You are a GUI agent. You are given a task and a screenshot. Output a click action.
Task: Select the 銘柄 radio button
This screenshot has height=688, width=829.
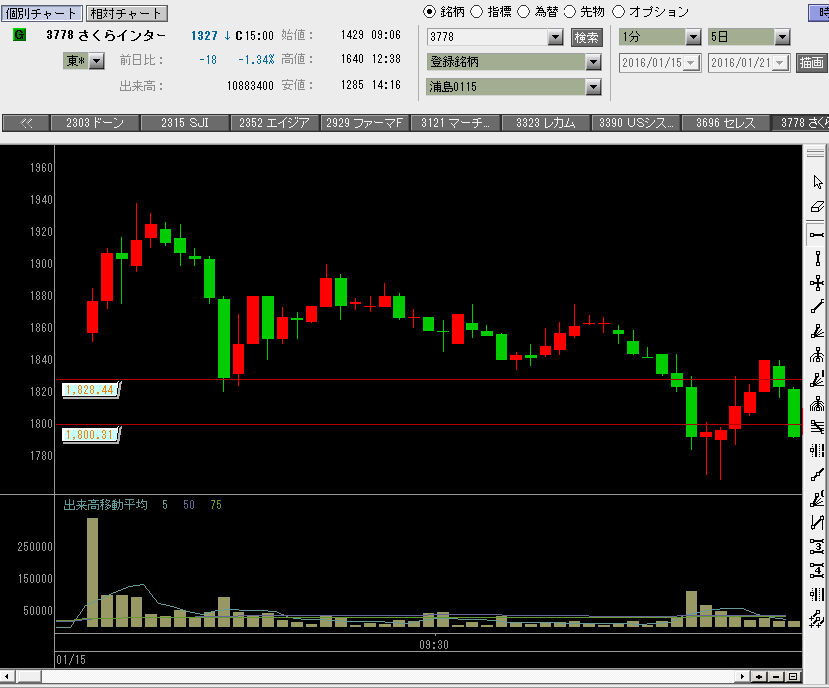[429, 12]
